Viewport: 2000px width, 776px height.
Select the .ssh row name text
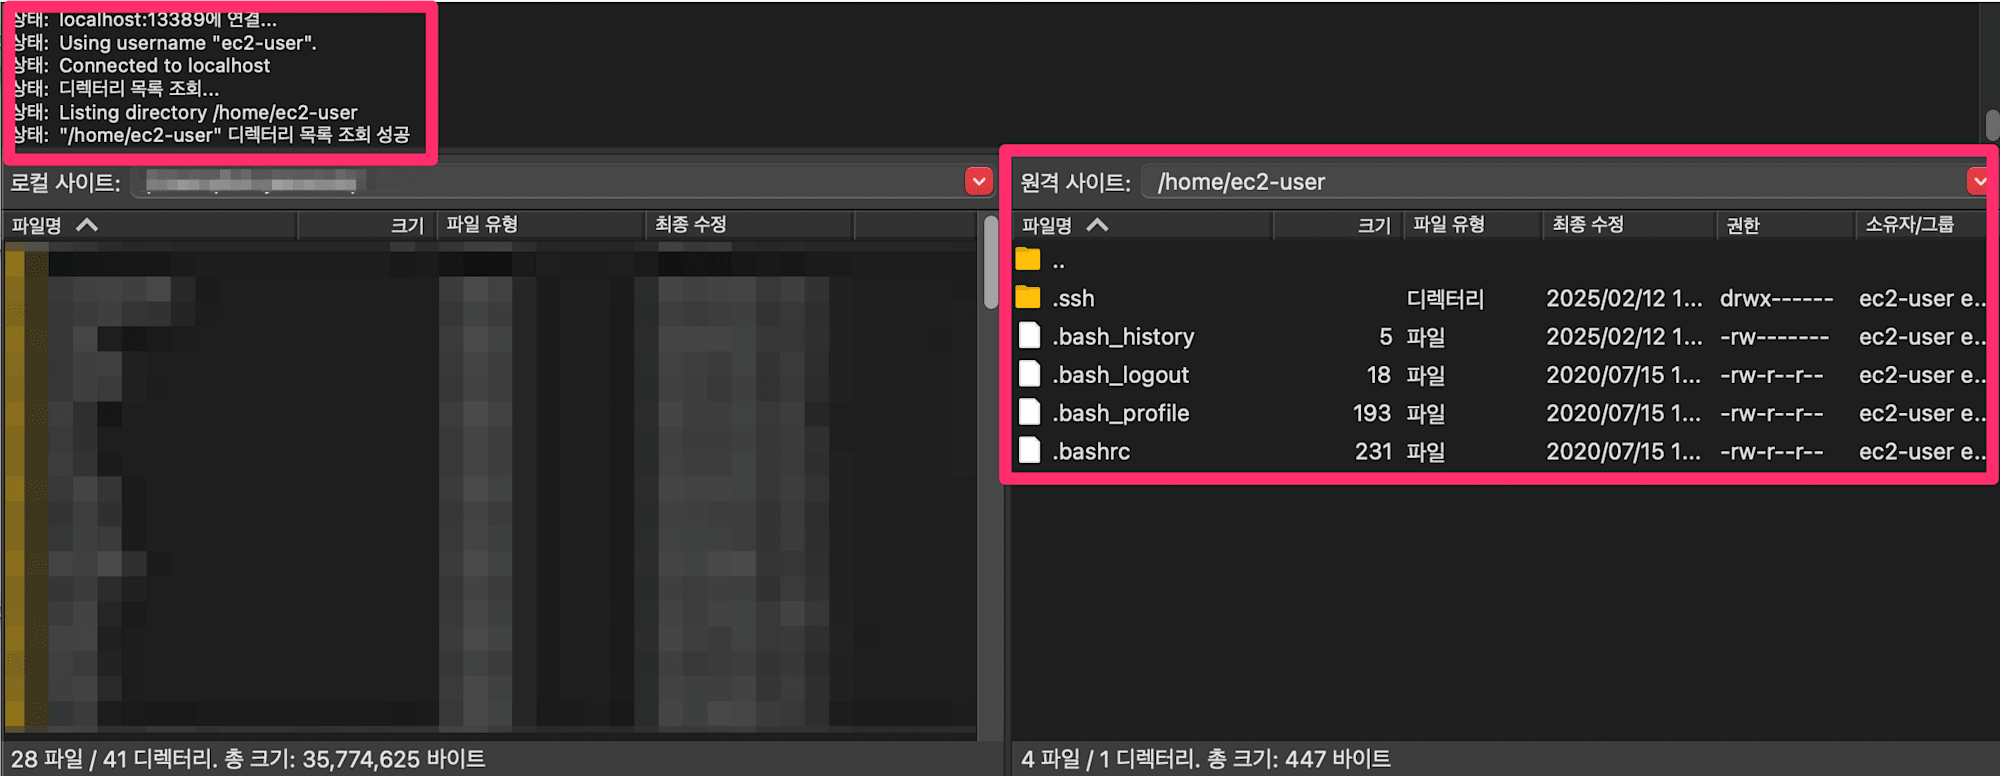[1073, 299]
